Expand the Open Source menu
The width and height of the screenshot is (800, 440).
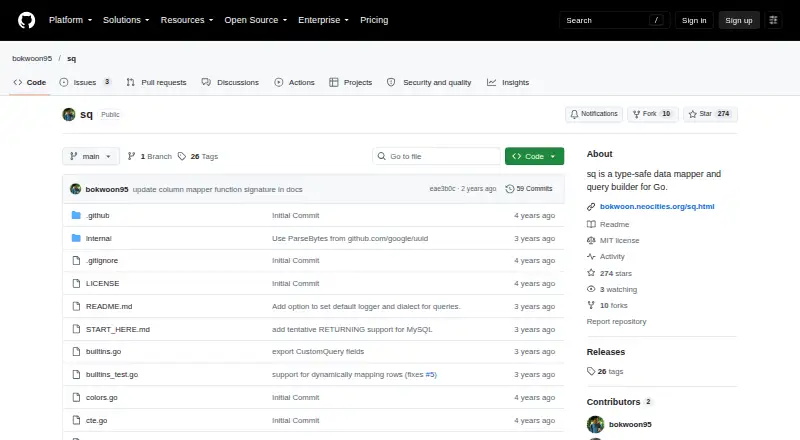coord(256,20)
